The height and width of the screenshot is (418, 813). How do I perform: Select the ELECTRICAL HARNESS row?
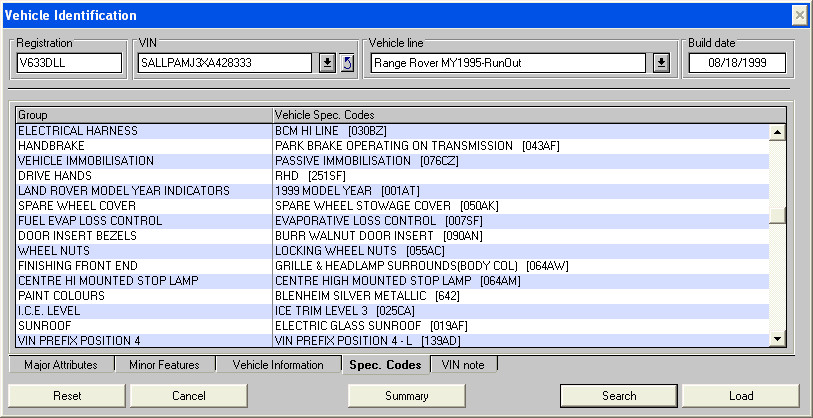tap(392, 131)
